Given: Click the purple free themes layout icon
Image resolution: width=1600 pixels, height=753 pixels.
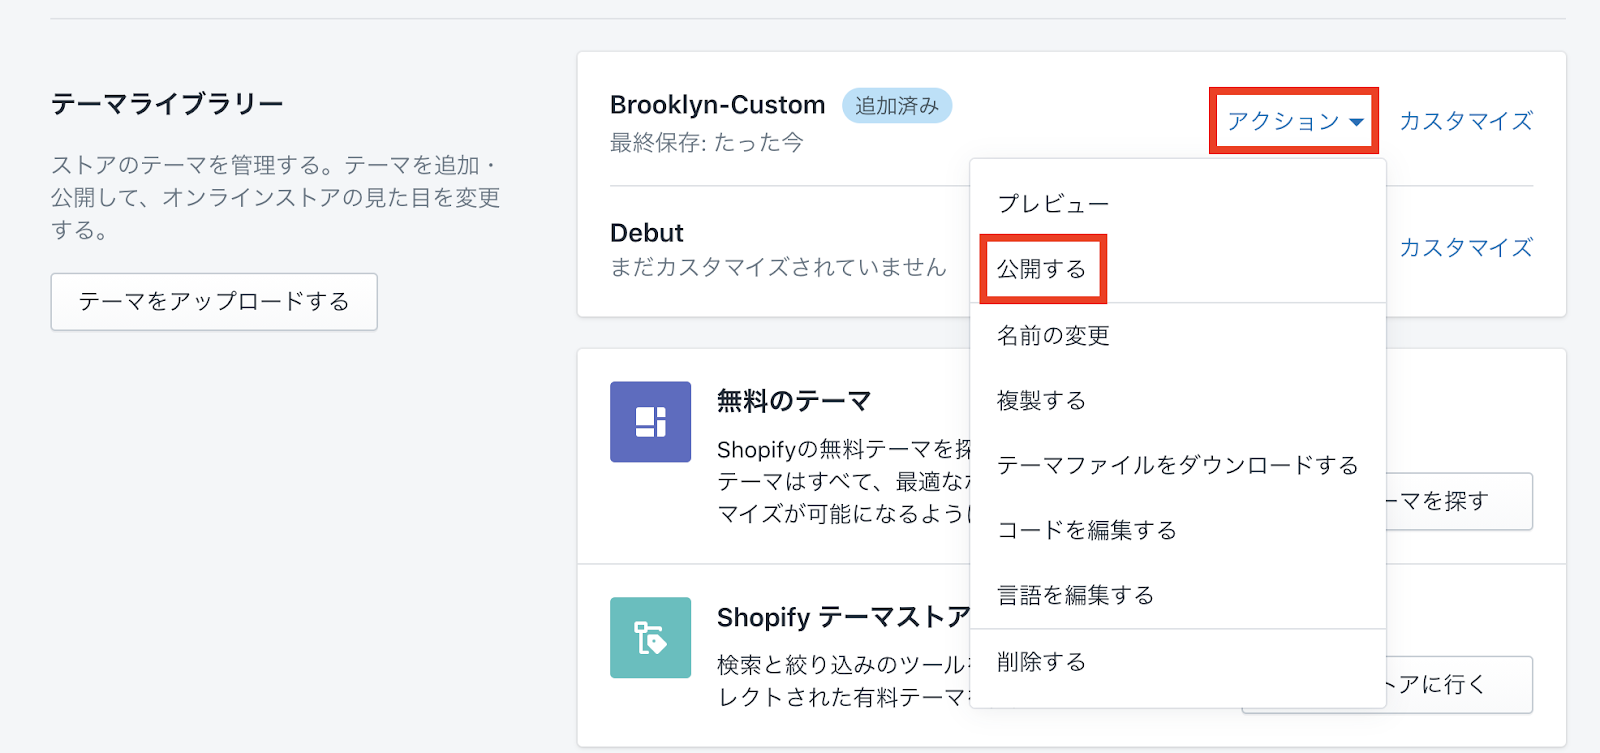Looking at the screenshot, I should point(650,422).
